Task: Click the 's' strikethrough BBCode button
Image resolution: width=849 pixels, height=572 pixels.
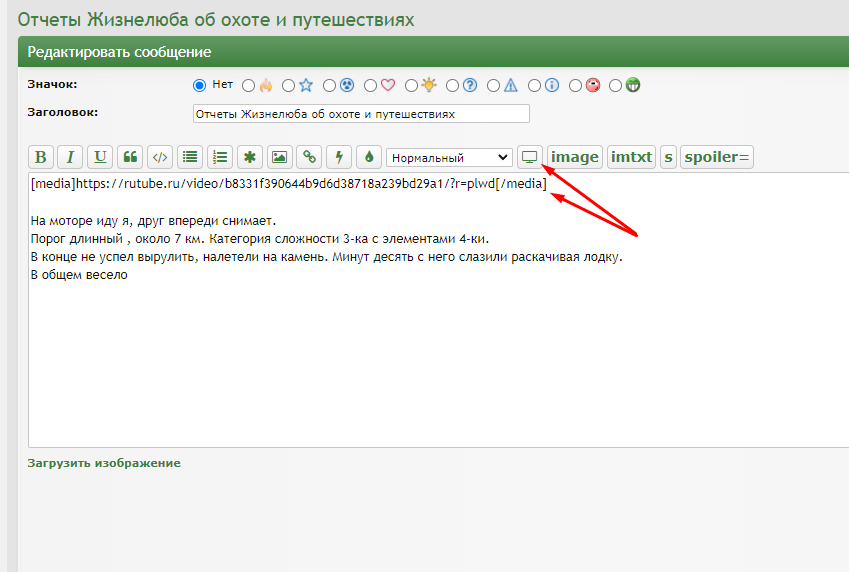Action: pyautogui.click(x=668, y=157)
